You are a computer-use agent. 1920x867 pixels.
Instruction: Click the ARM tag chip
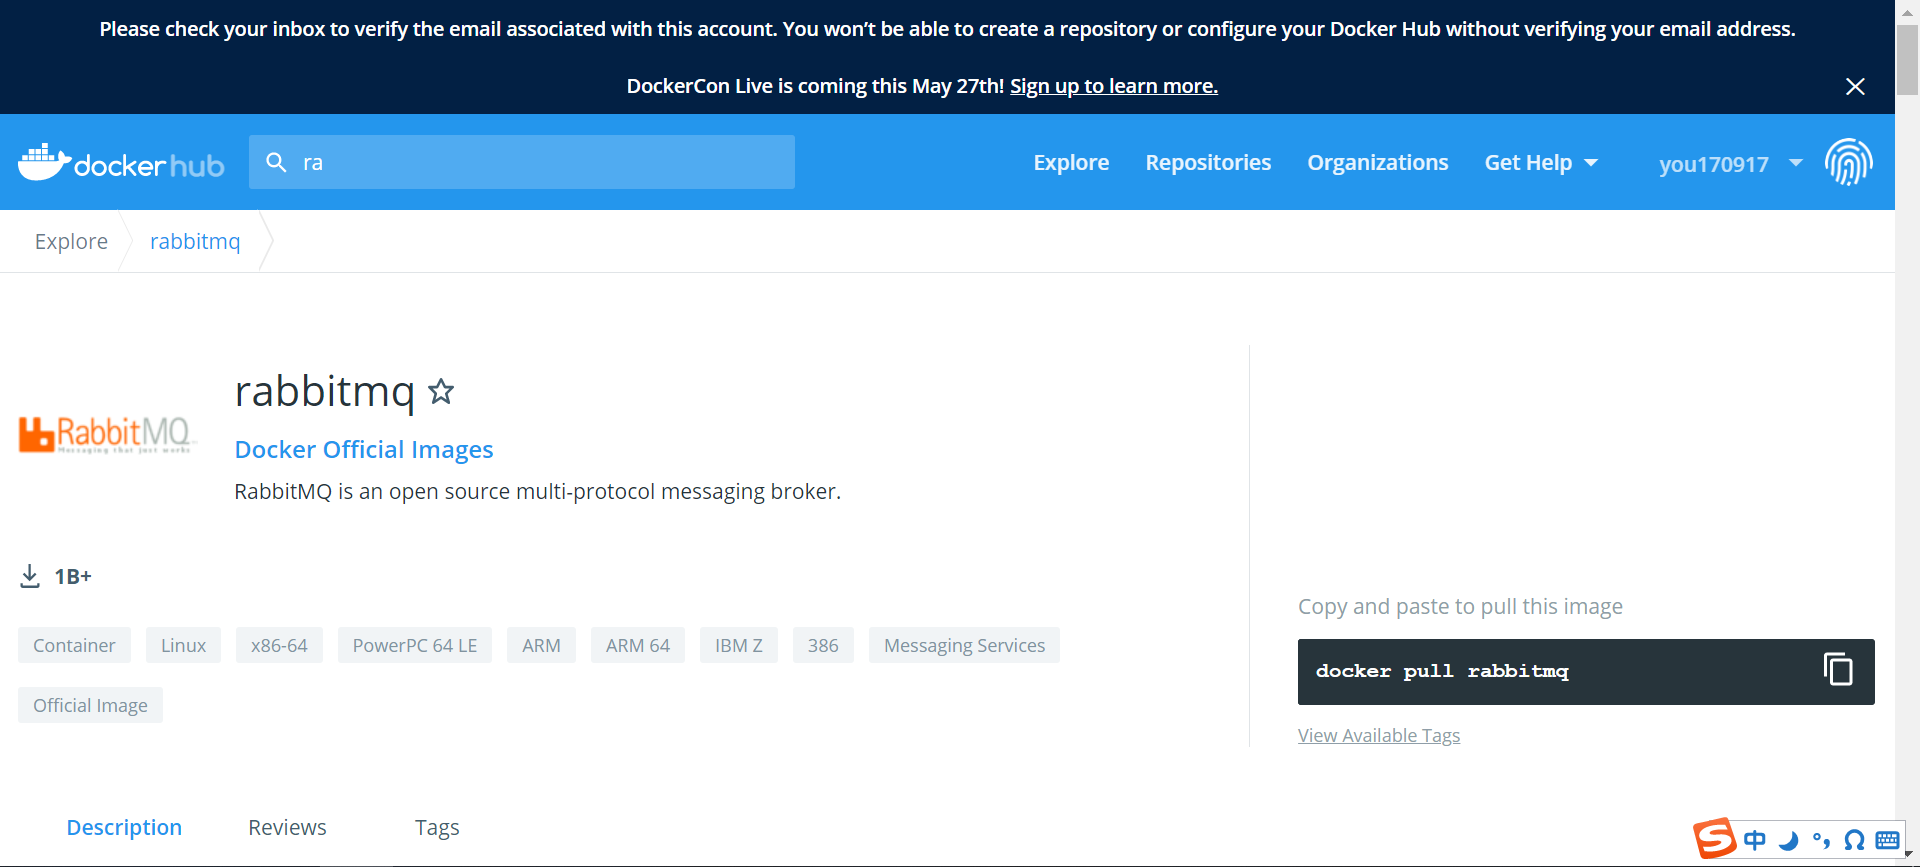[541, 645]
